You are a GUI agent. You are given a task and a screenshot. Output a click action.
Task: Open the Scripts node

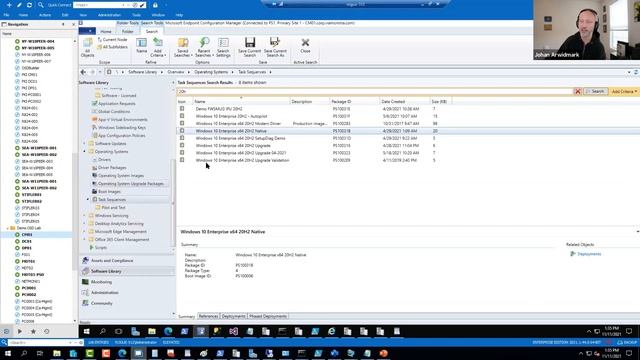(x=100, y=247)
